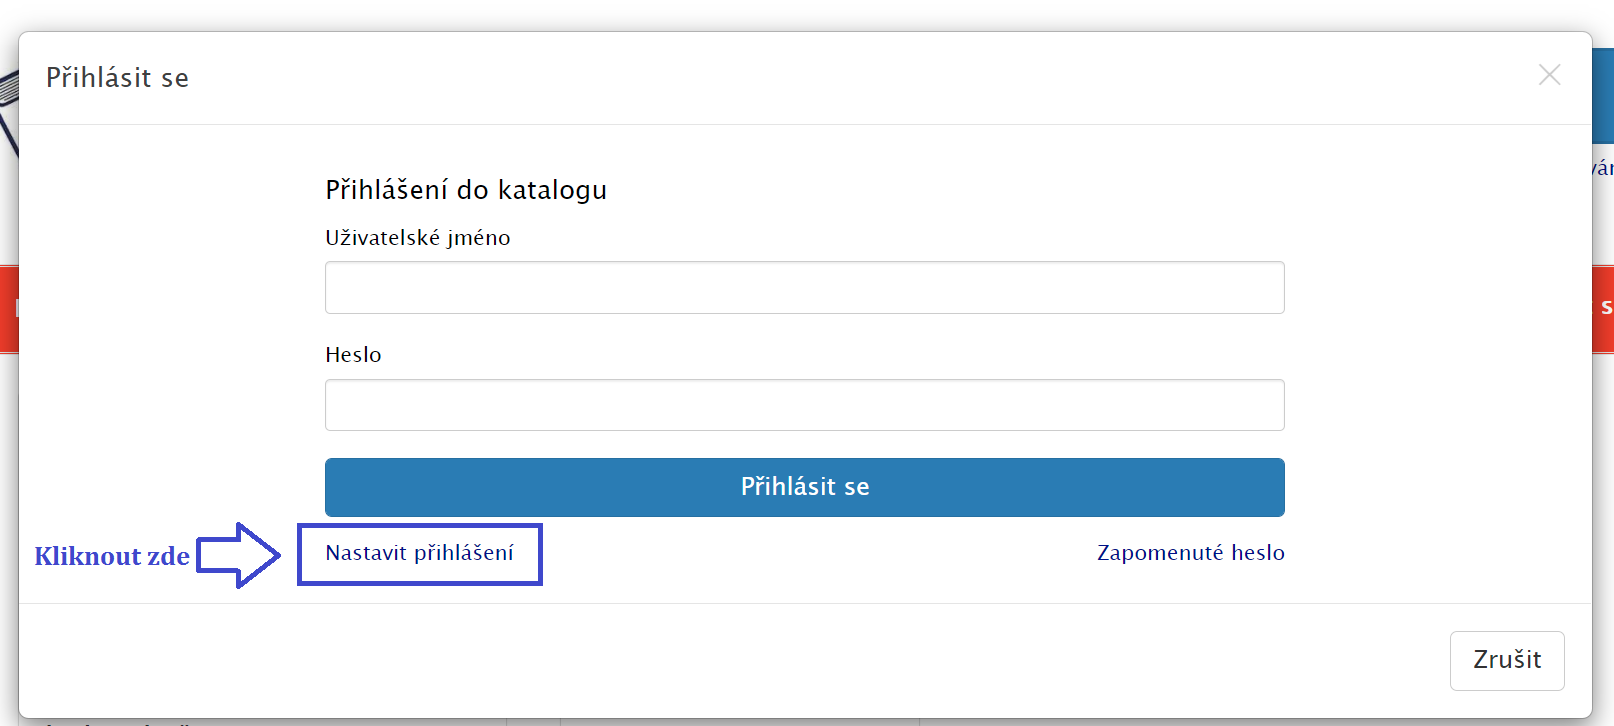This screenshot has height=726, width=1614.
Task: Select the Přihlášení do katalogu heading
Action: (x=466, y=190)
